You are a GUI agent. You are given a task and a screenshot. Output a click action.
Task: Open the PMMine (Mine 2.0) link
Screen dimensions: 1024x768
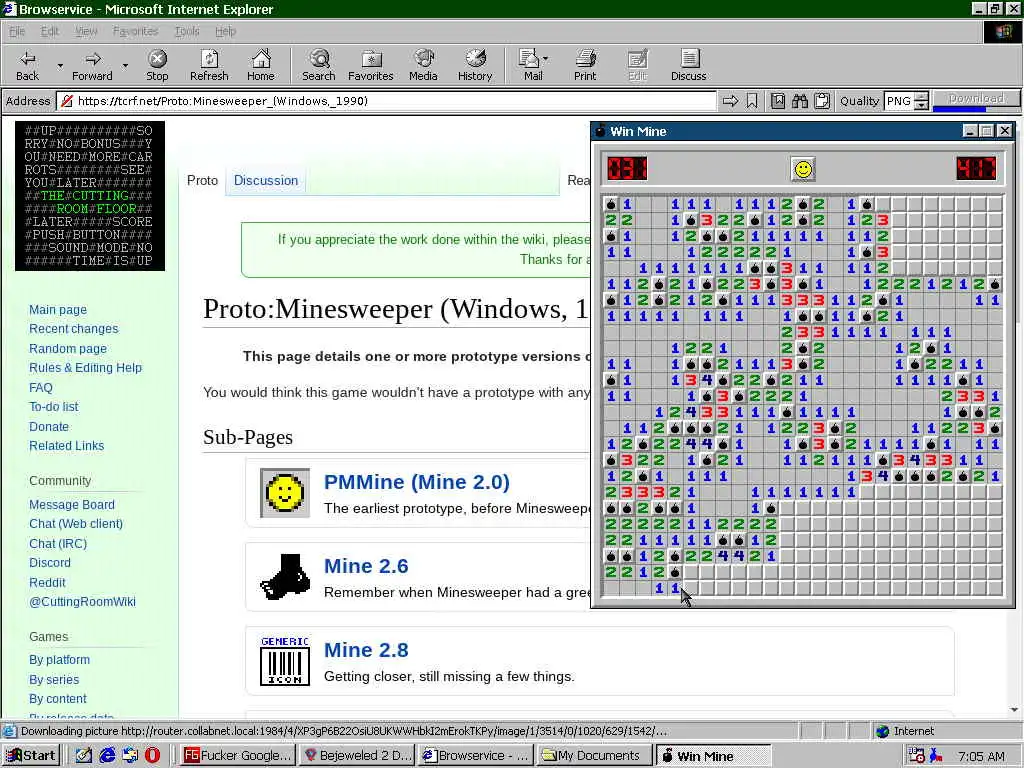pos(417,482)
